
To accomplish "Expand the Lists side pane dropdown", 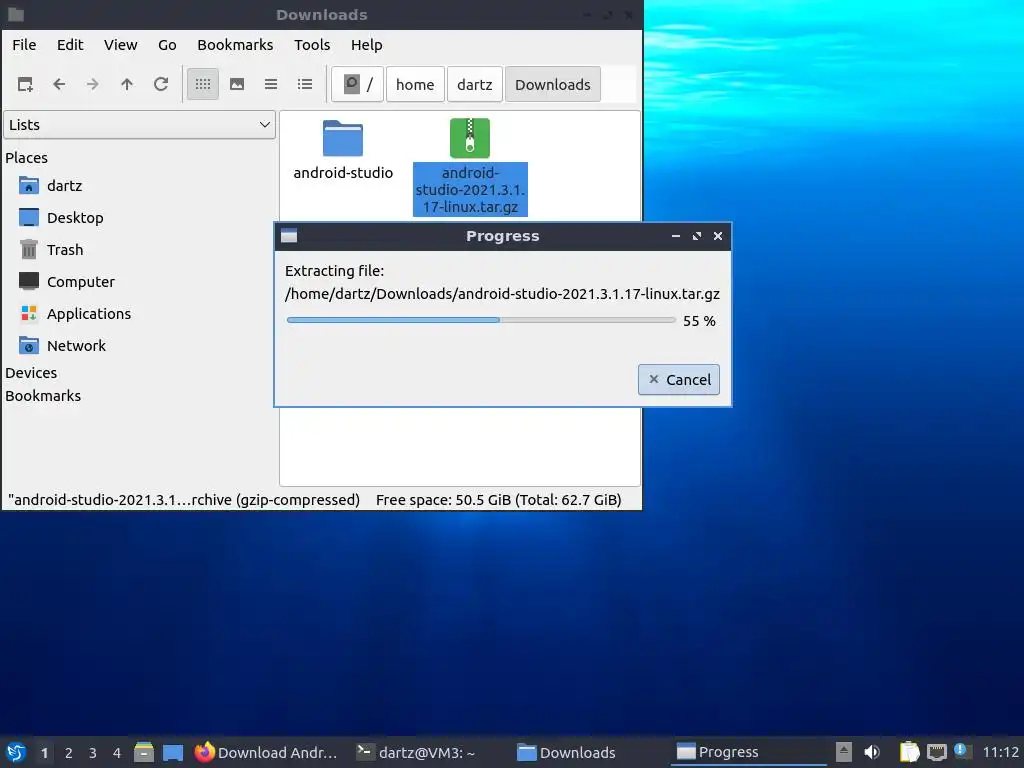I will pyautogui.click(x=140, y=125).
